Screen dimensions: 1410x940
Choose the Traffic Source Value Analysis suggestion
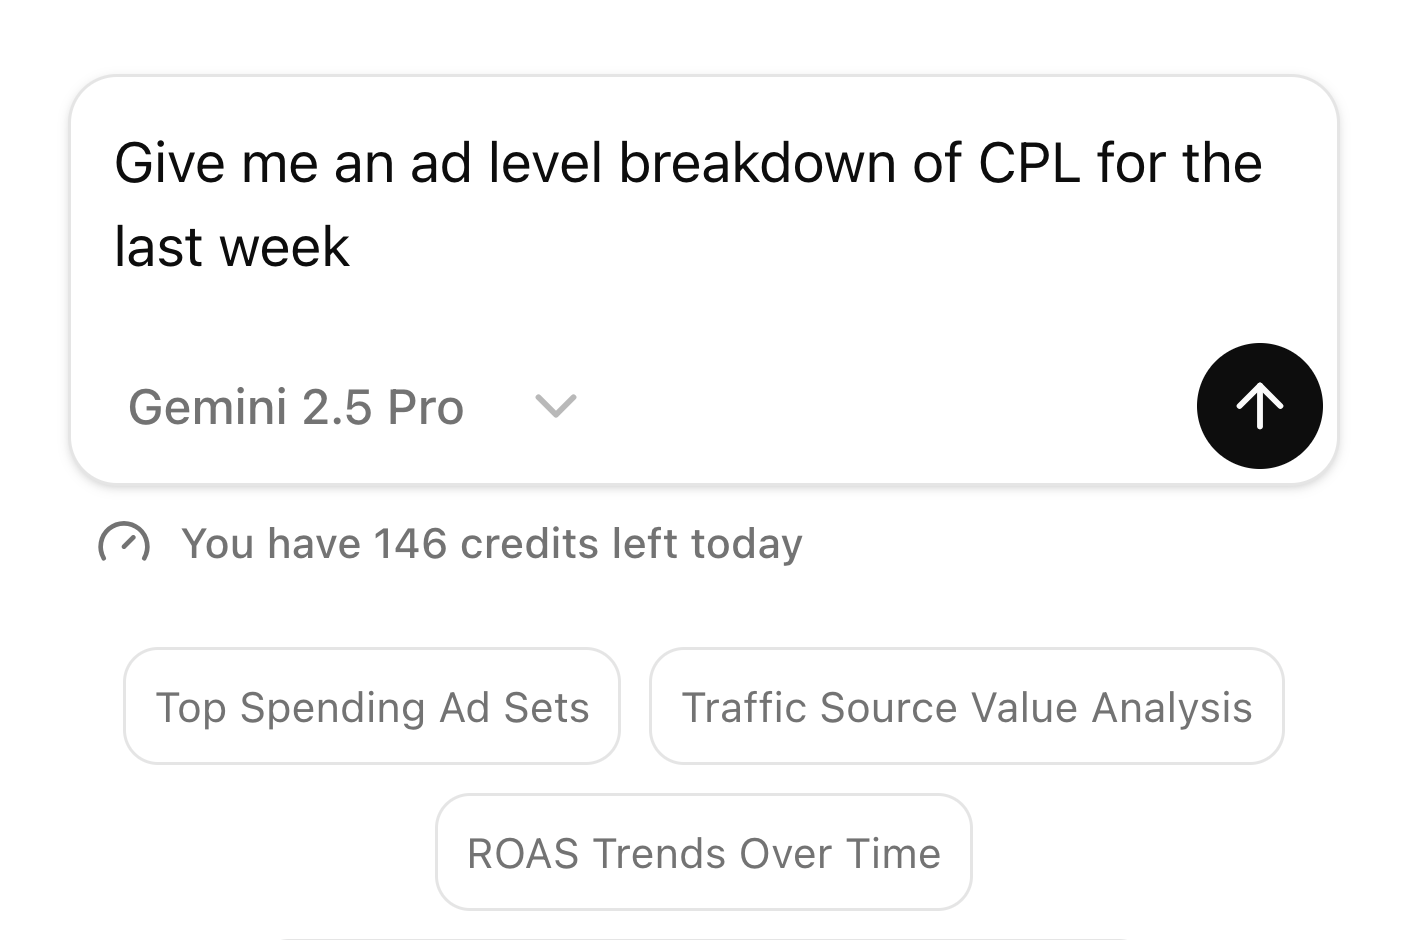pyautogui.click(x=966, y=707)
